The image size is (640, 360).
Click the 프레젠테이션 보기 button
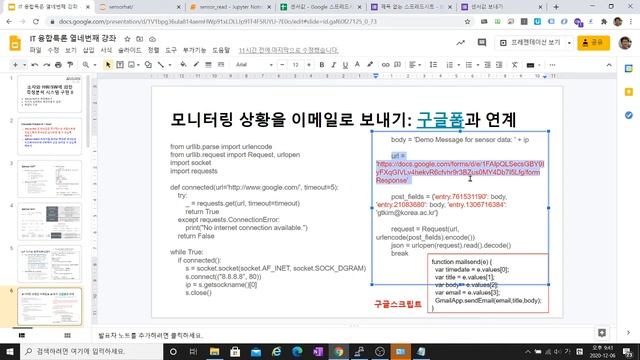click(x=531, y=42)
